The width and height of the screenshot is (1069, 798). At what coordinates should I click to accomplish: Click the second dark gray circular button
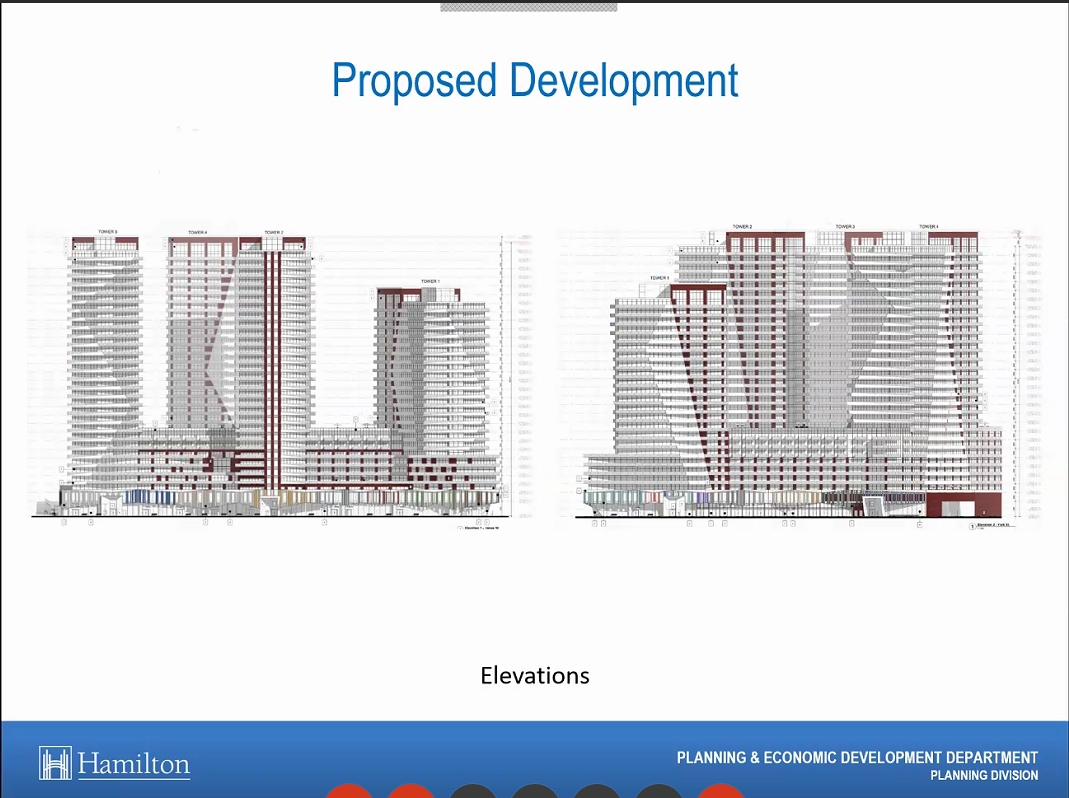pos(535,791)
